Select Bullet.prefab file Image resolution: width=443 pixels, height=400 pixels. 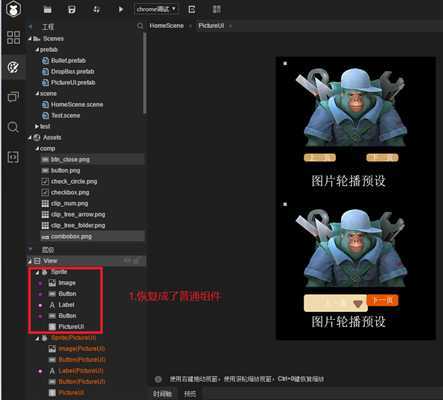tap(68, 61)
